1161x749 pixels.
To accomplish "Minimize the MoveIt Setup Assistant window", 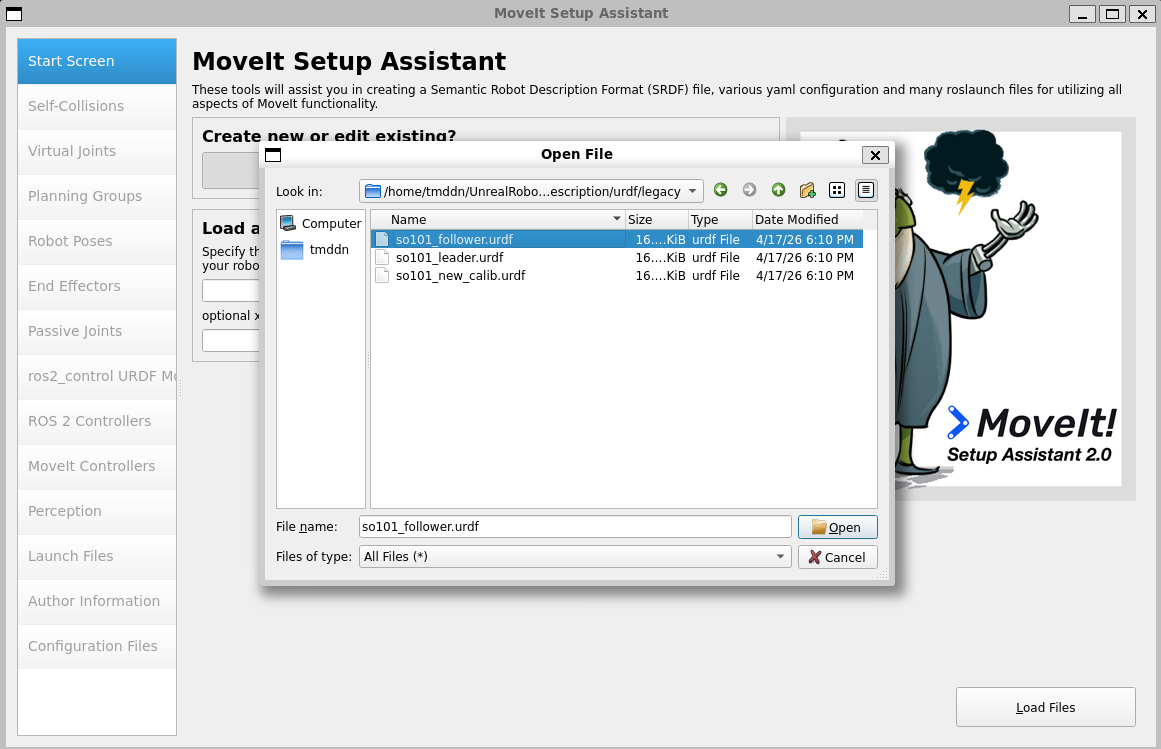I will click(x=1083, y=13).
